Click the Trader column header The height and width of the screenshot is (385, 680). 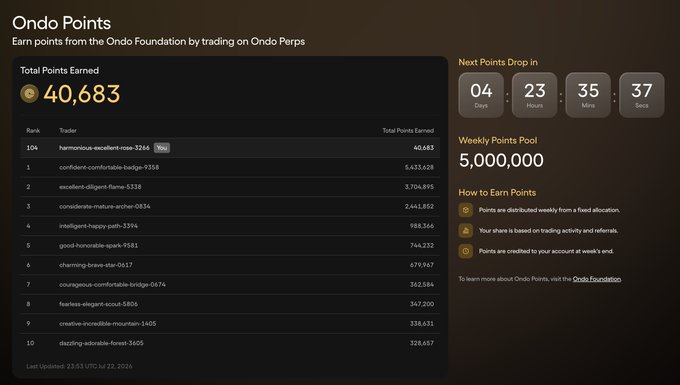point(68,131)
